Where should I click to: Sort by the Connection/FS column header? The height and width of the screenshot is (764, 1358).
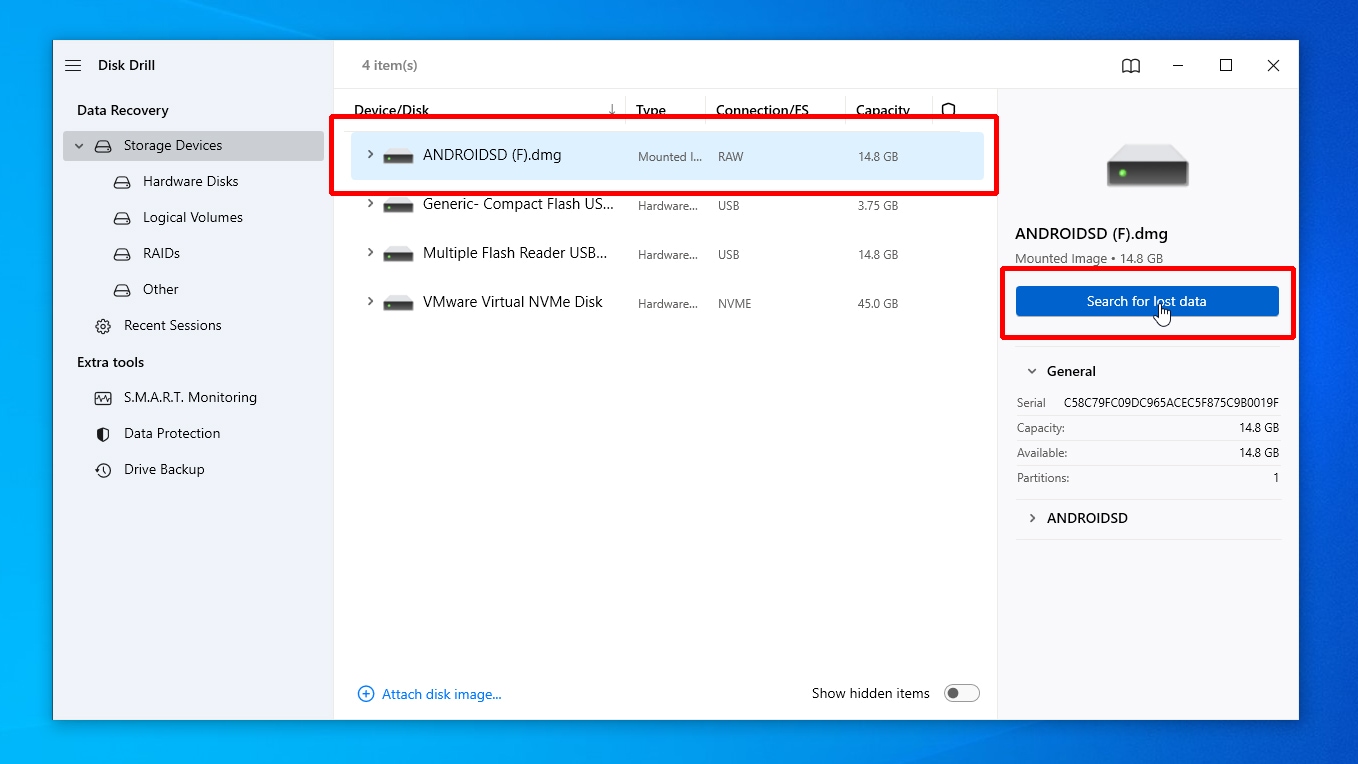762,110
